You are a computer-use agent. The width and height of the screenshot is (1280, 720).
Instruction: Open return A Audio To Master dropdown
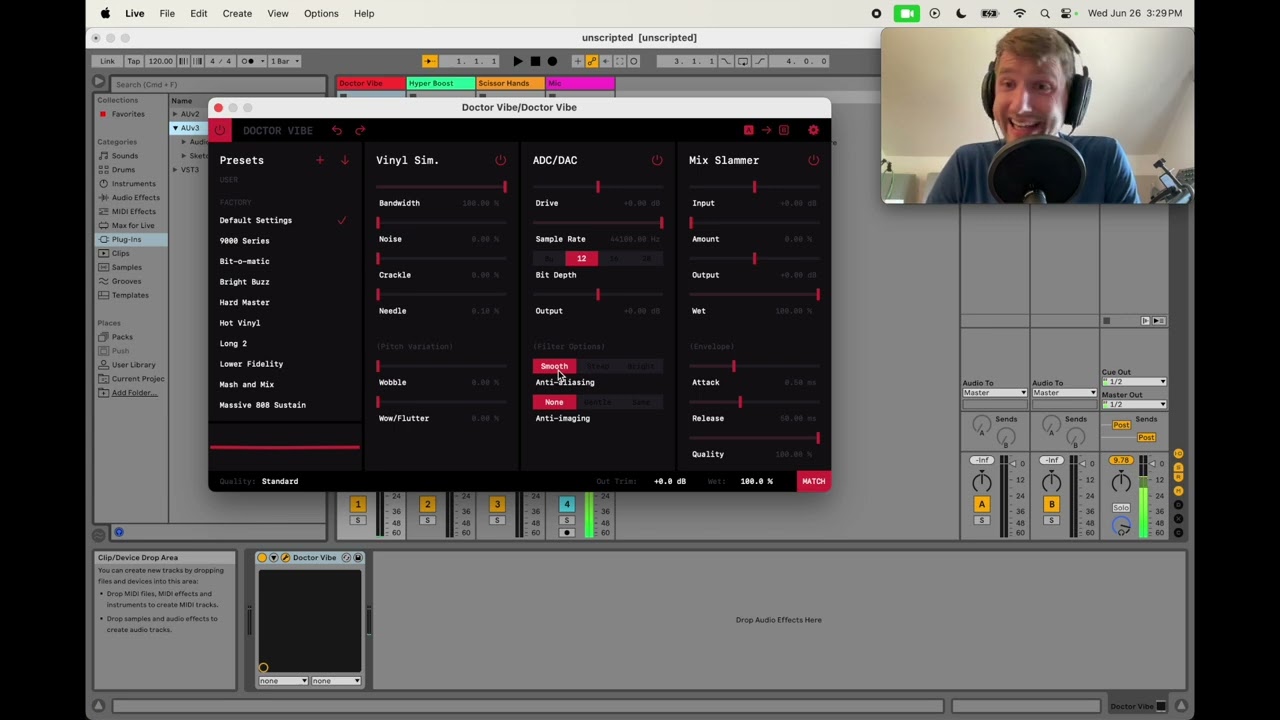click(994, 393)
